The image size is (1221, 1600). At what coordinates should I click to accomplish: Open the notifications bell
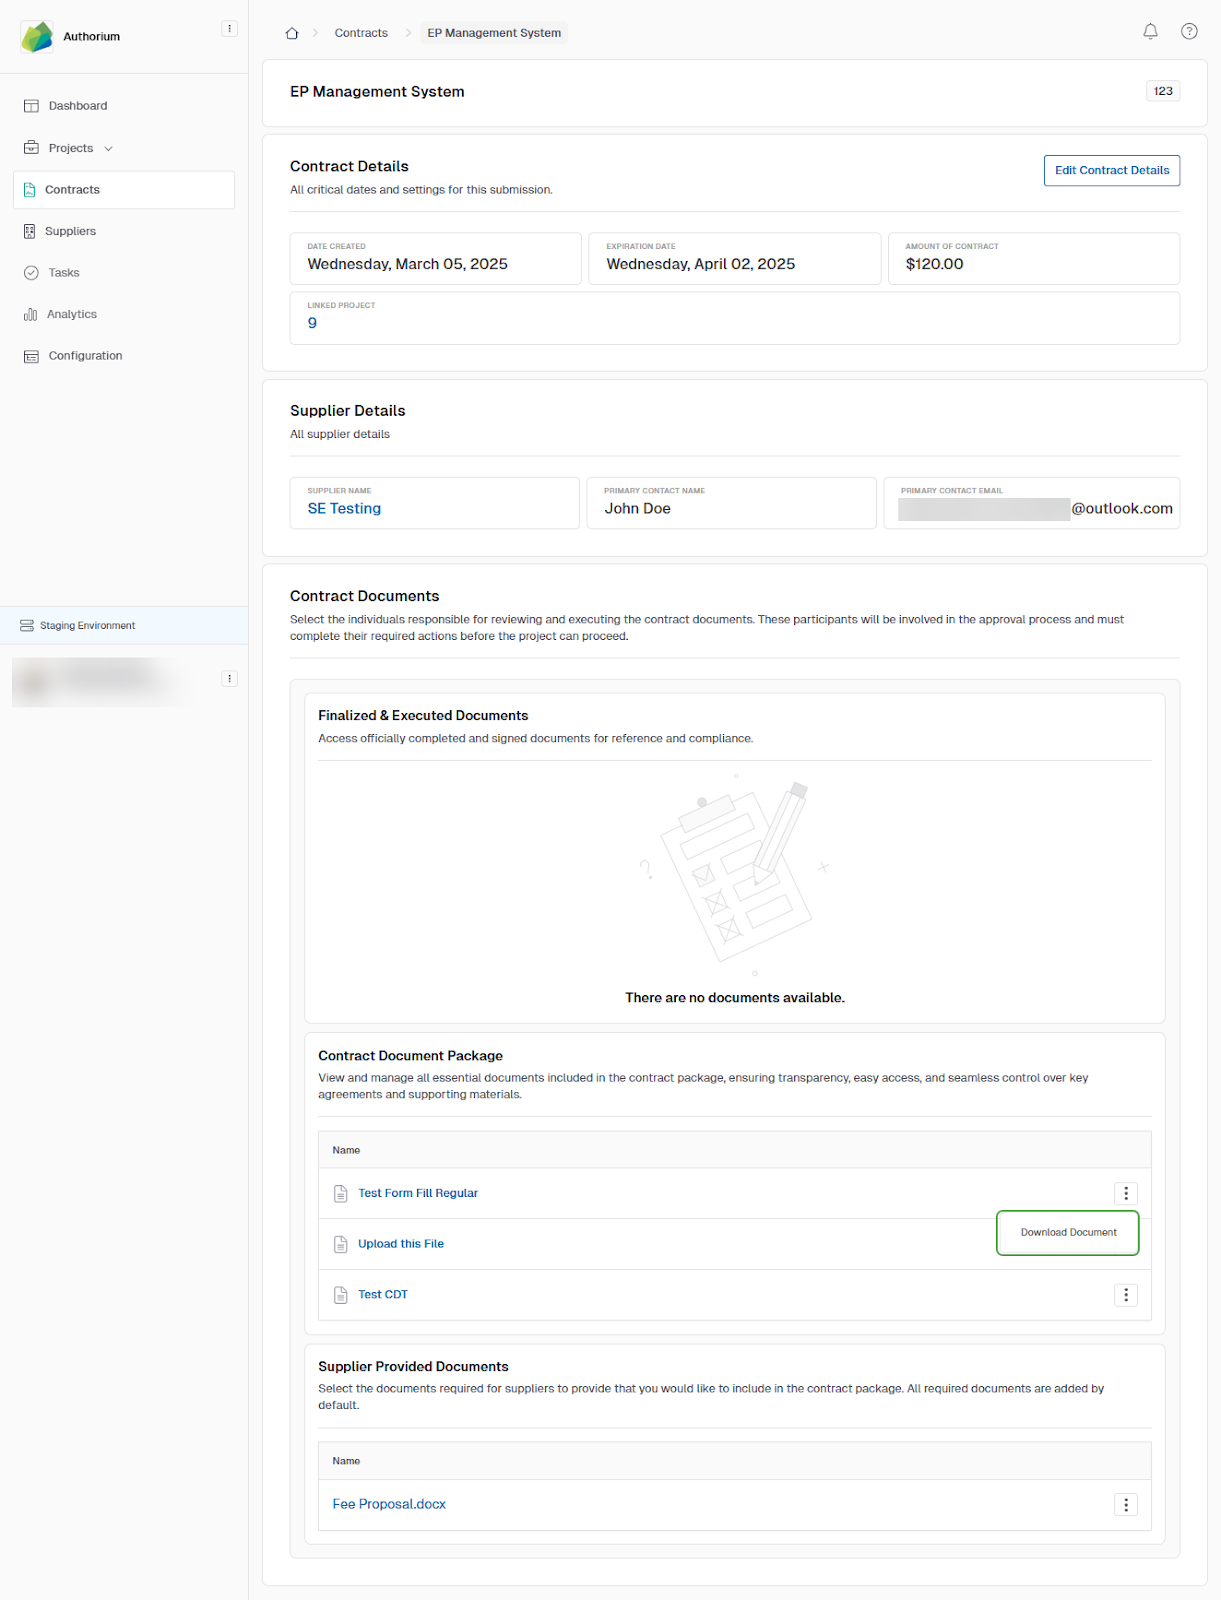coord(1150,32)
